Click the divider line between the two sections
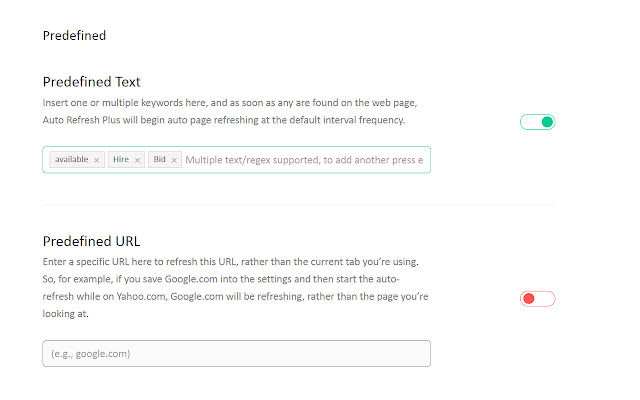Viewport: 640px width, 400px height. pos(299,205)
